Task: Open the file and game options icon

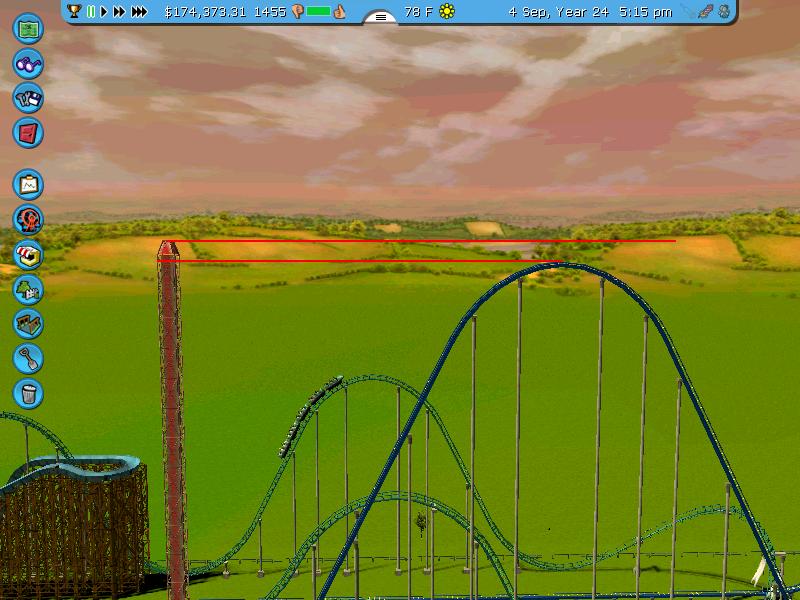Action: pyautogui.click(x=28, y=98)
